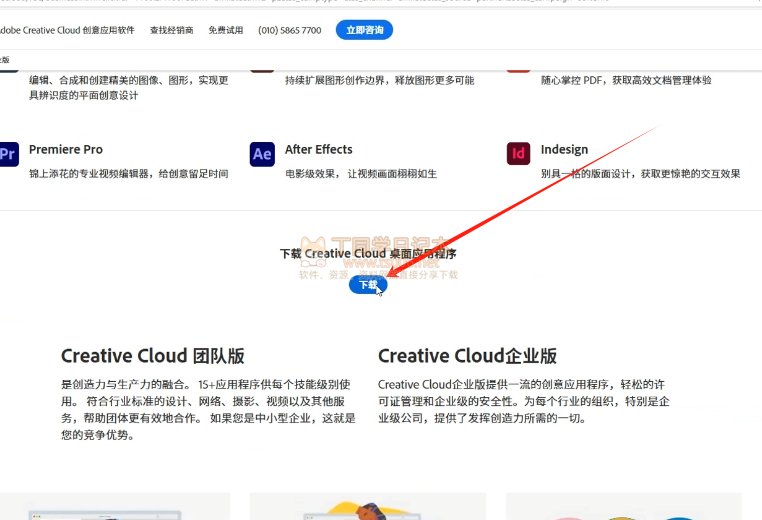The image size is (762, 520).
Task: Open the Premiere Pro title link
Action: coord(65,150)
